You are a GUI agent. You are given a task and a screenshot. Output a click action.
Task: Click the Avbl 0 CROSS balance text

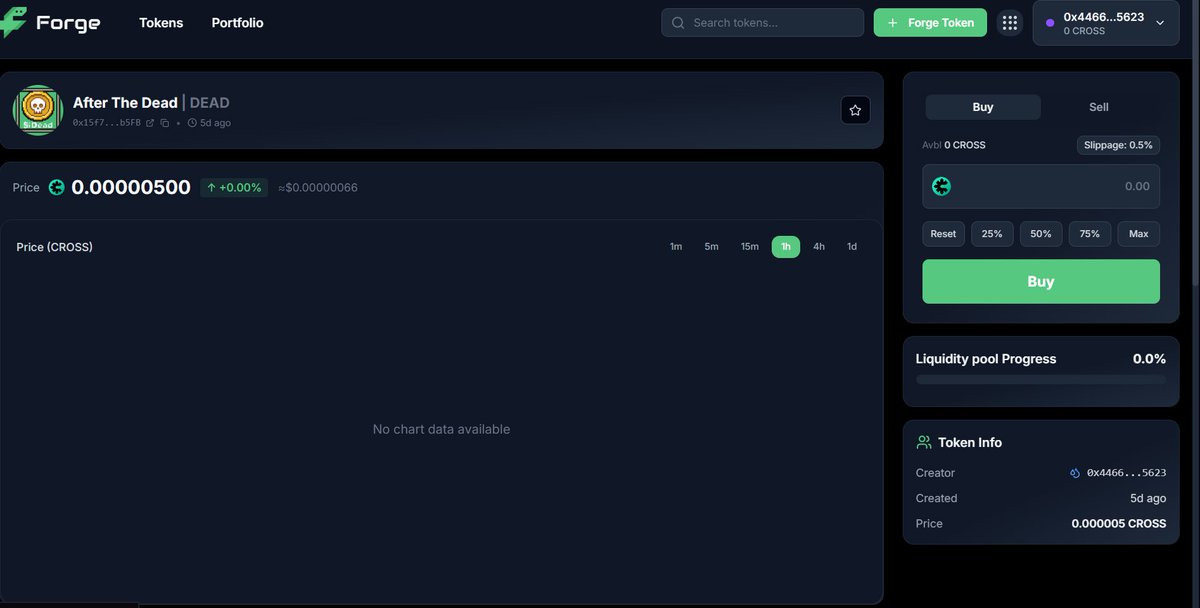click(x=953, y=145)
